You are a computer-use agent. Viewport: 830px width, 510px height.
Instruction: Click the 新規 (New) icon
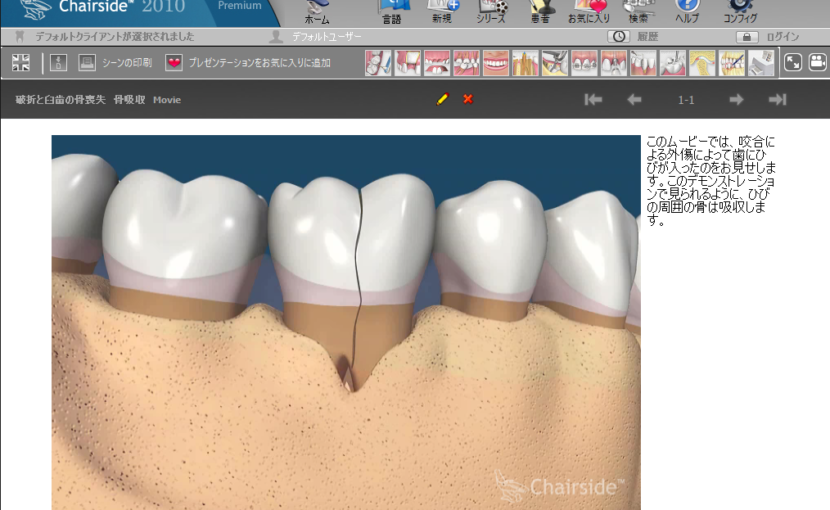click(442, 11)
